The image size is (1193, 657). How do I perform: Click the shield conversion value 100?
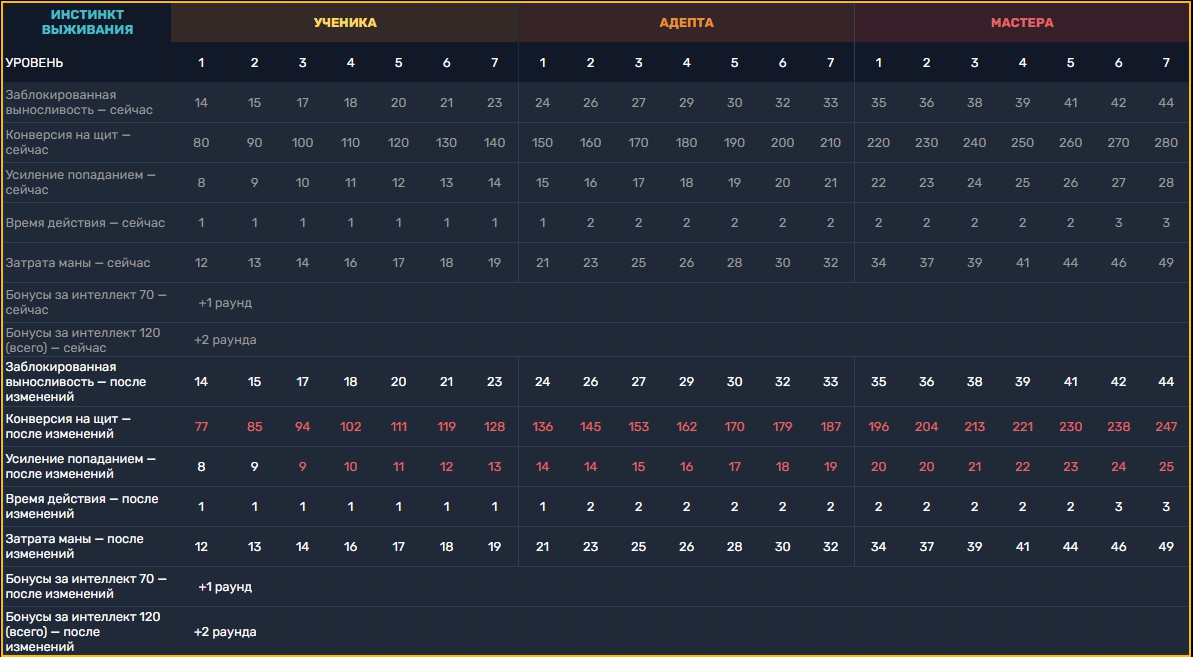[x=303, y=143]
